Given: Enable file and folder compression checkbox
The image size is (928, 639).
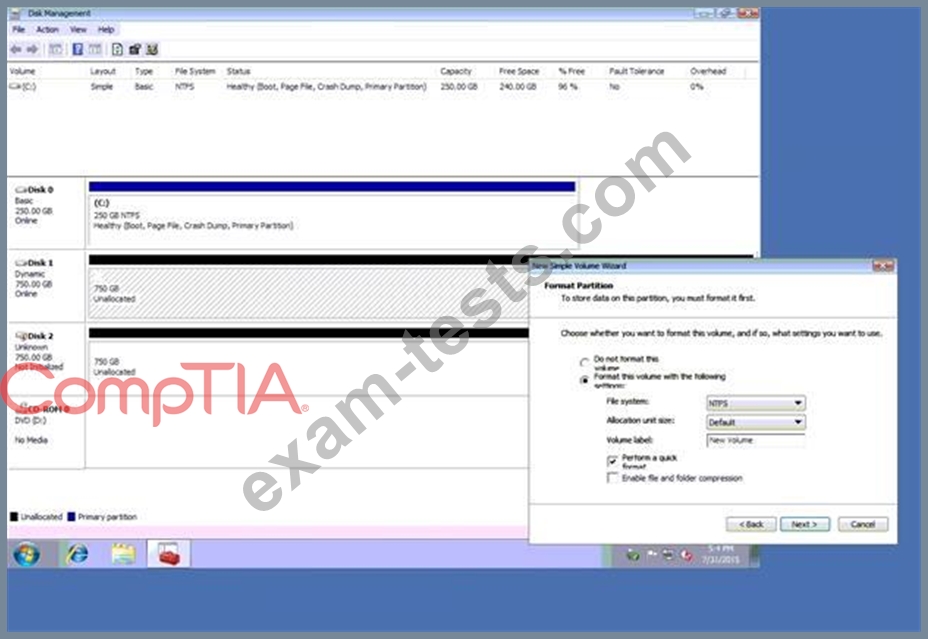Looking at the screenshot, I should click(613, 478).
